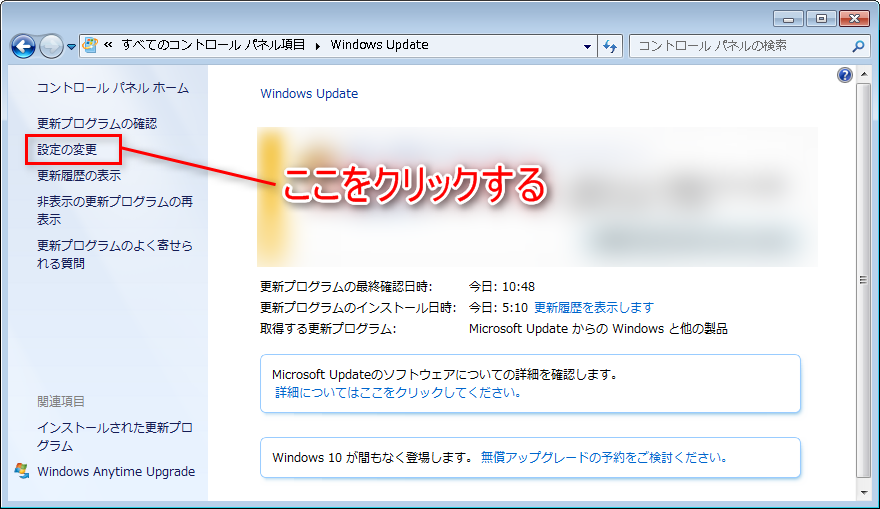Open 'Windows Anytime Upgrade' link
This screenshot has height=509, width=880.
pos(116,471)
